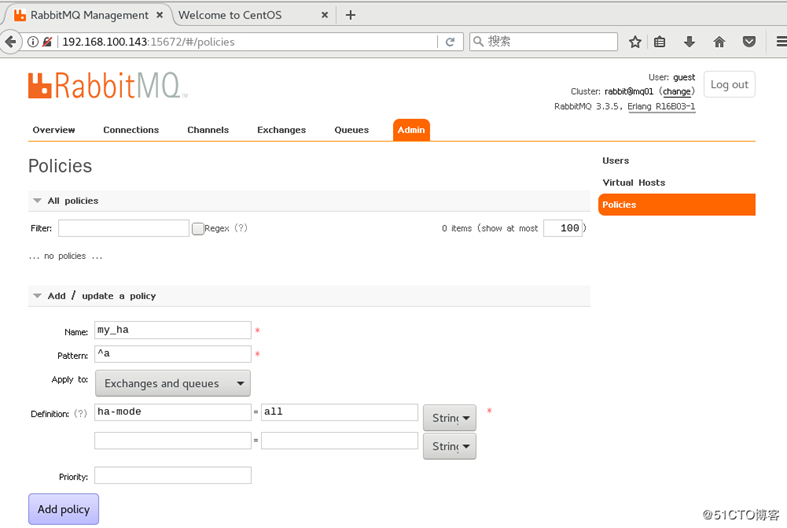Viewport: 787px width, 528px height.
Task: Select Policies in the admin sidebar
Action: [x=677, y=205]
